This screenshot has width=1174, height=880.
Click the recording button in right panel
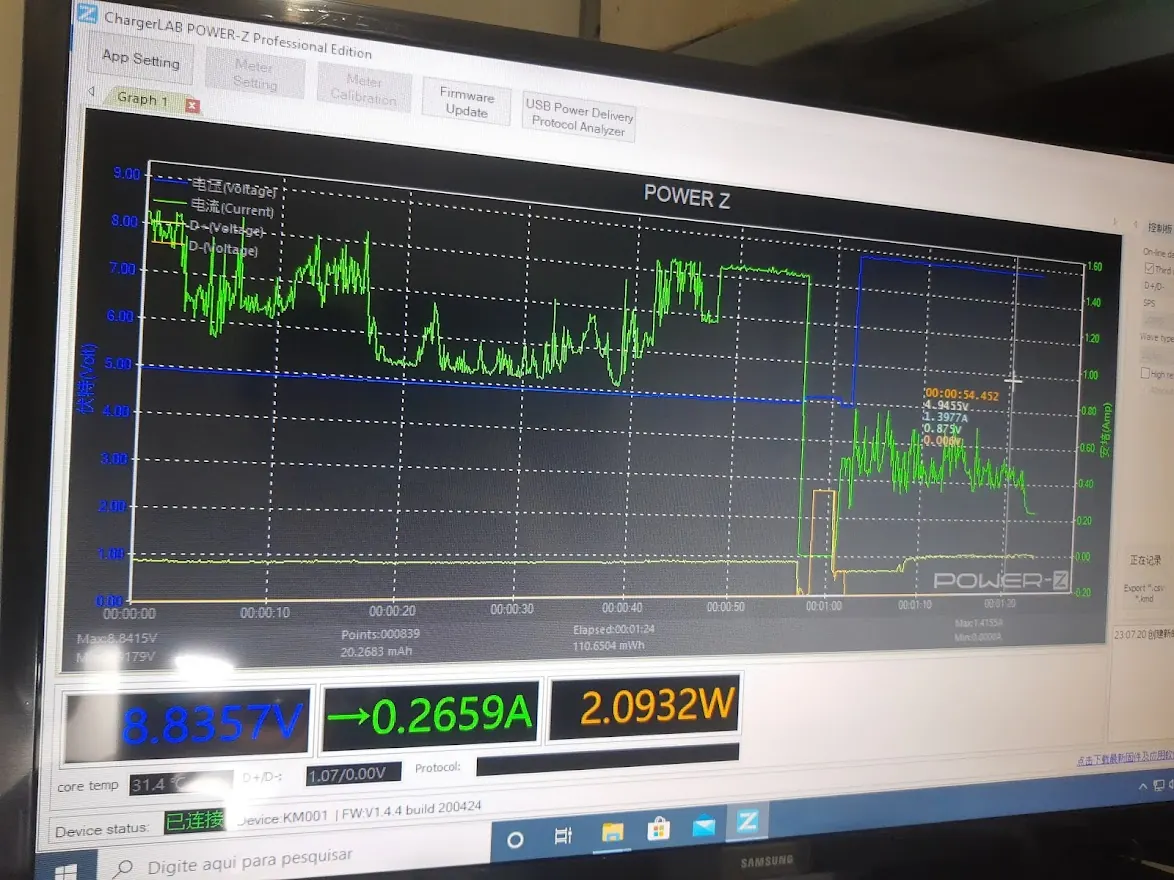click(1146, 560)
